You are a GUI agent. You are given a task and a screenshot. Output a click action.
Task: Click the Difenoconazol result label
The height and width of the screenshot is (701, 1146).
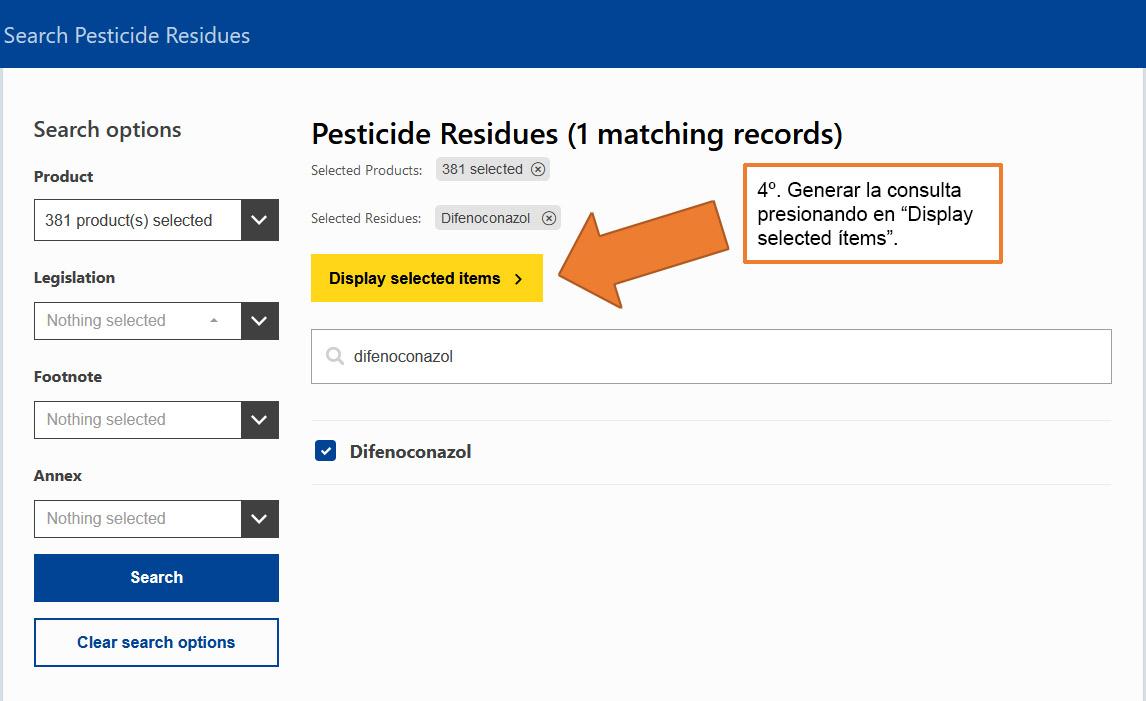click(410, 452)
